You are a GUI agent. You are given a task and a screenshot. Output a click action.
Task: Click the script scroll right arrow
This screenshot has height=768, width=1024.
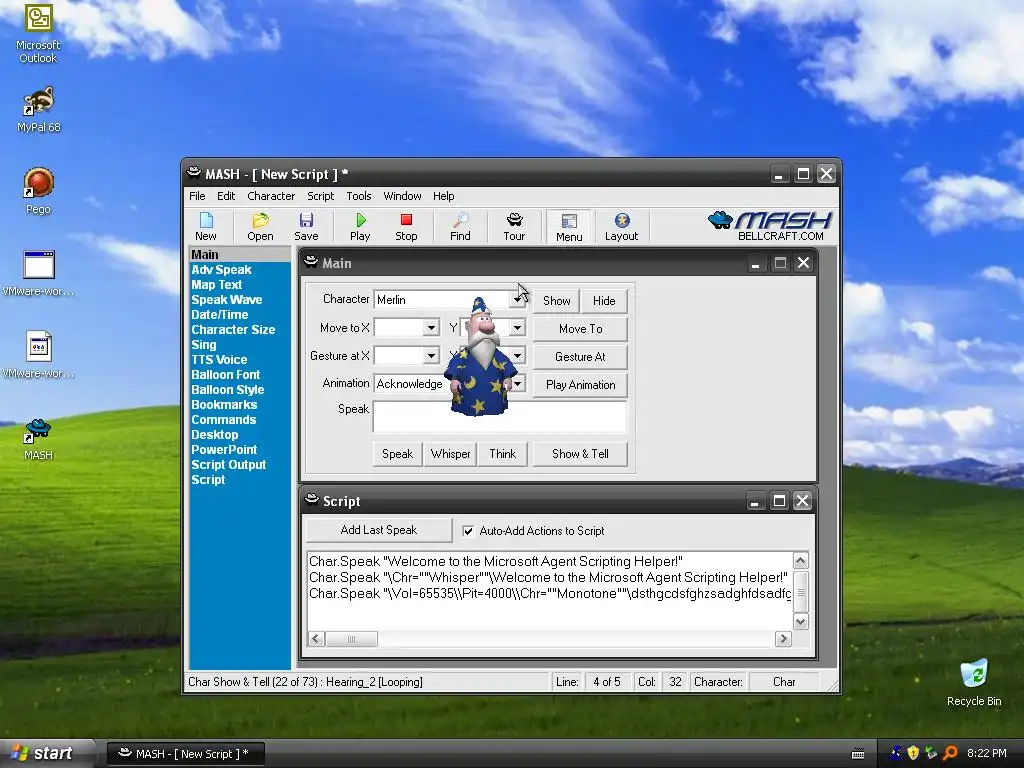point(783,639)
